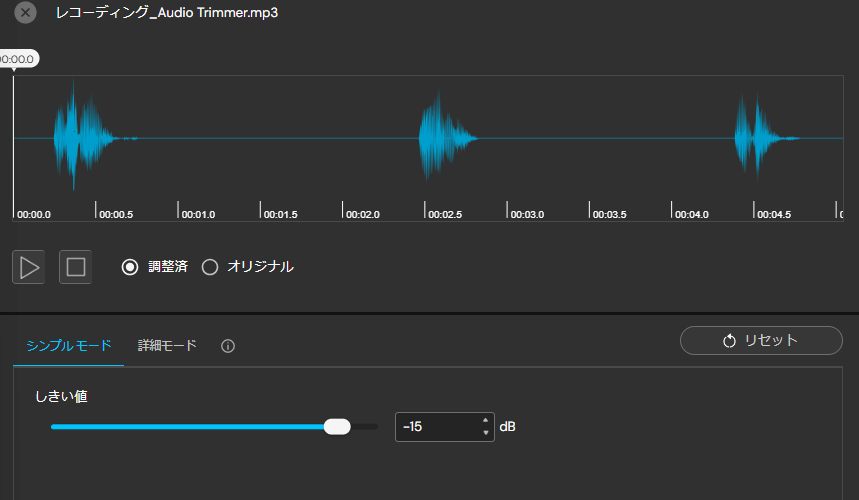Click the playhead time marker 00:00.0

pos(18,59)
